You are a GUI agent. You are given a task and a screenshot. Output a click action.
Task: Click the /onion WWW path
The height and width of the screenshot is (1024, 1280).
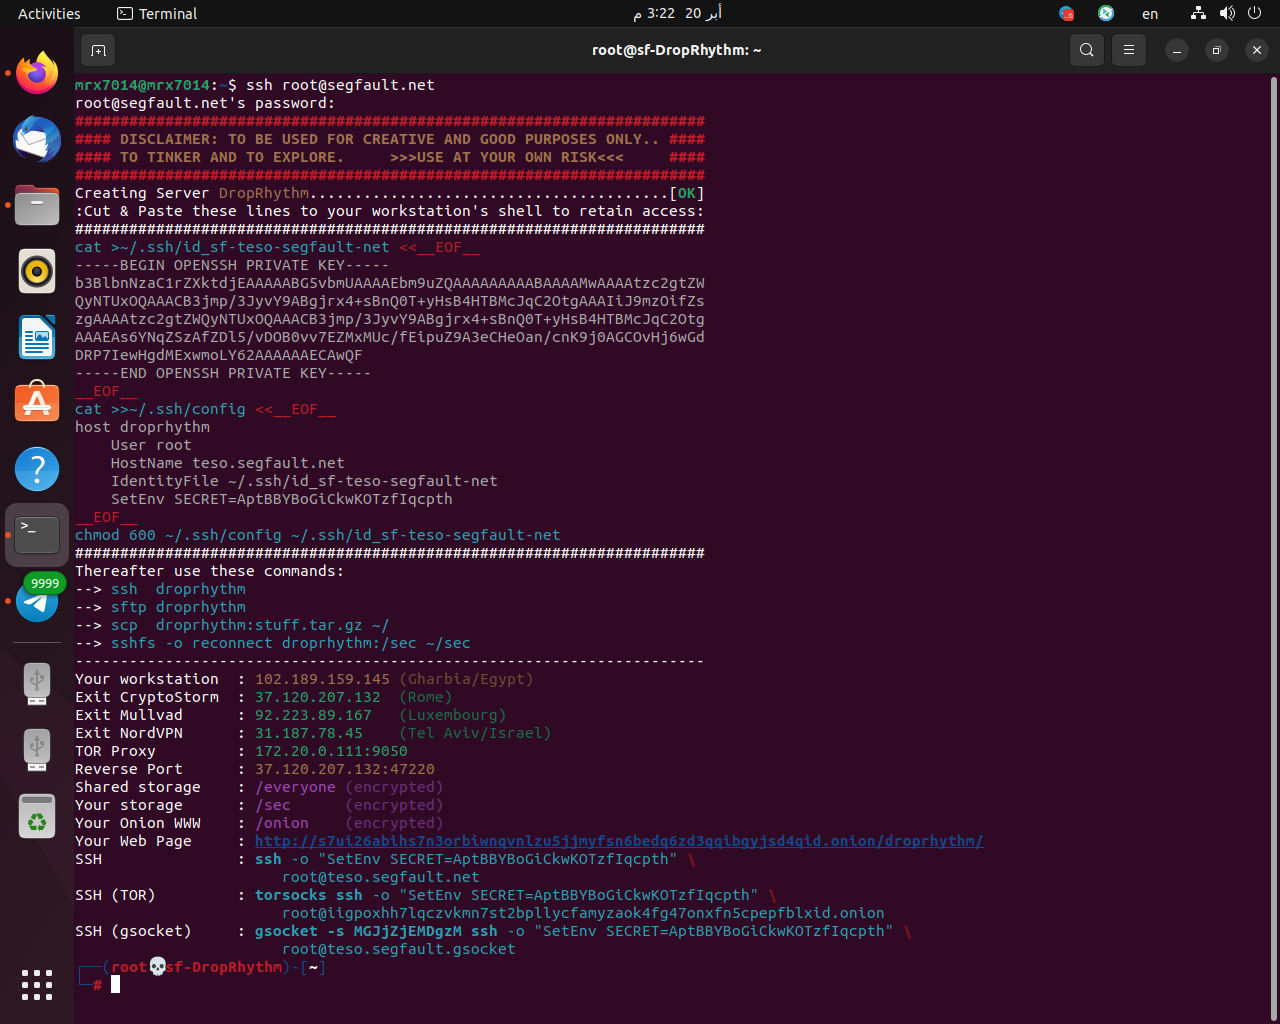[282, 823]
